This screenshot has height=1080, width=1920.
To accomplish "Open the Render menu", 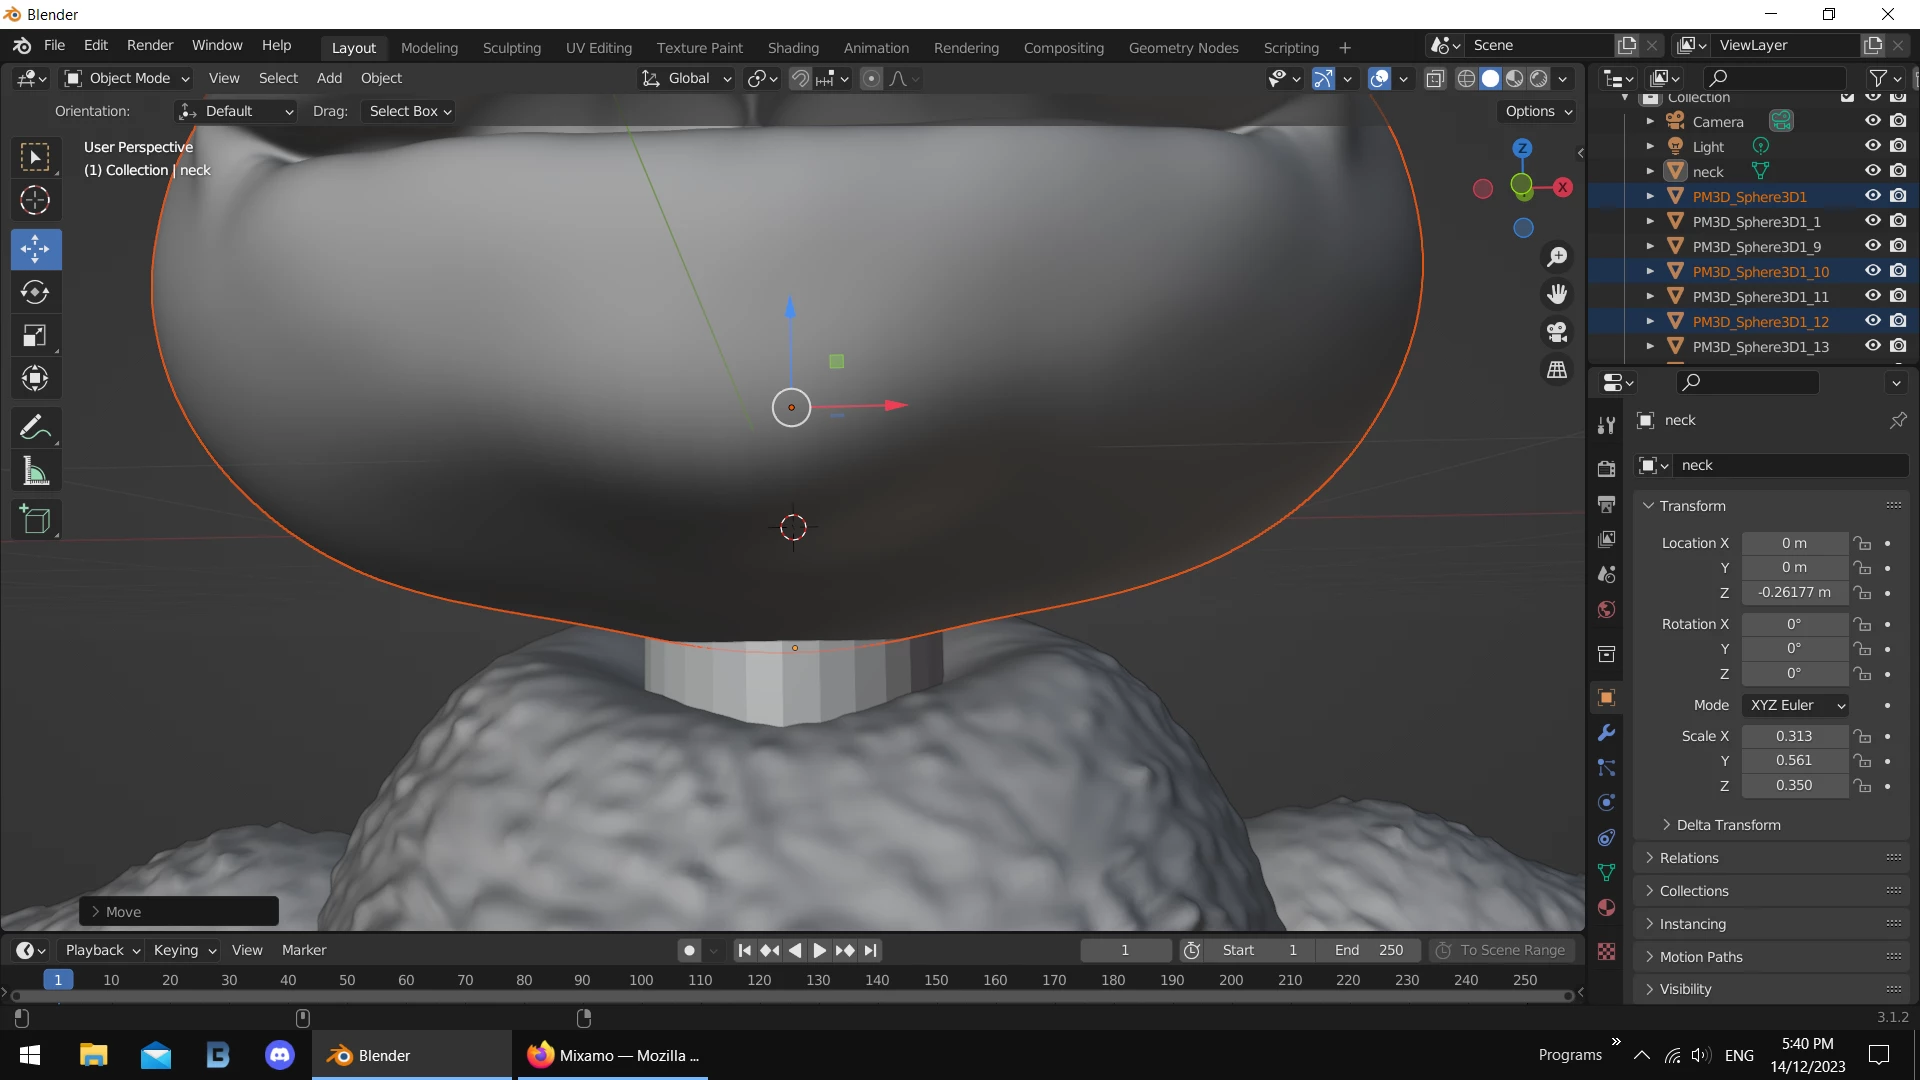I will (149, 45).
